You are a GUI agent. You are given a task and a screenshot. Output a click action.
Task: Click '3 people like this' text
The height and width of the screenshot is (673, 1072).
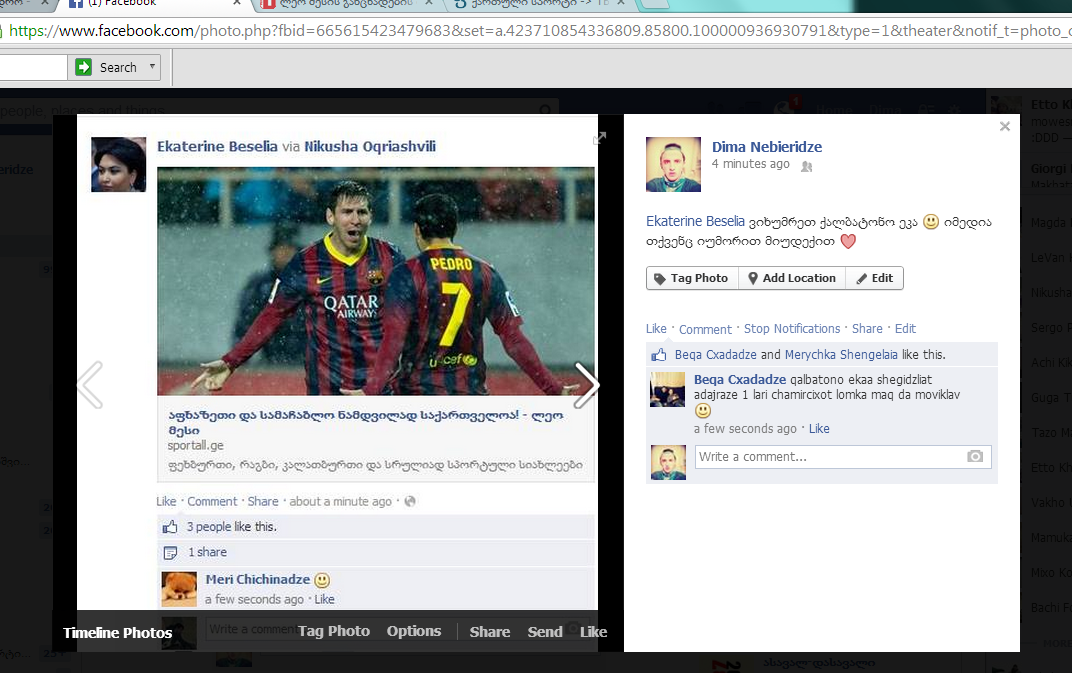232,527
